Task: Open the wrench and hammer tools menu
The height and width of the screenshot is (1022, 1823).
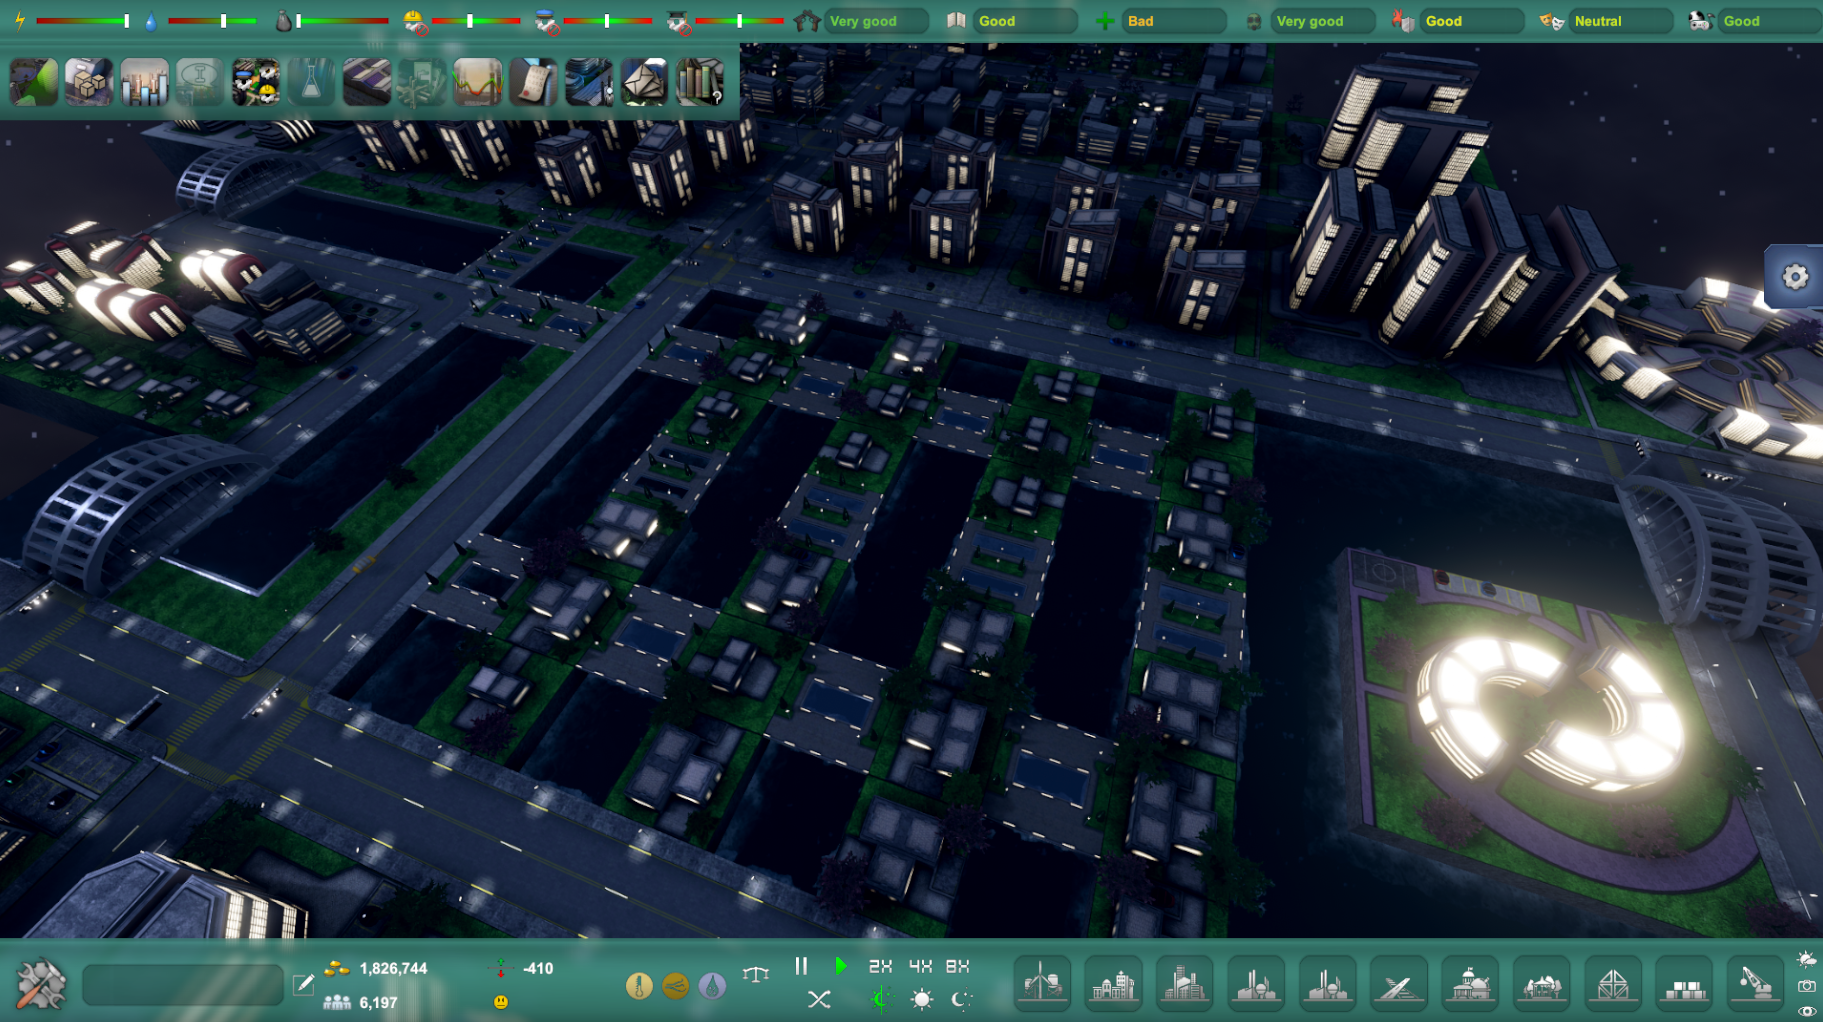Action: click(x=42, y=984)
